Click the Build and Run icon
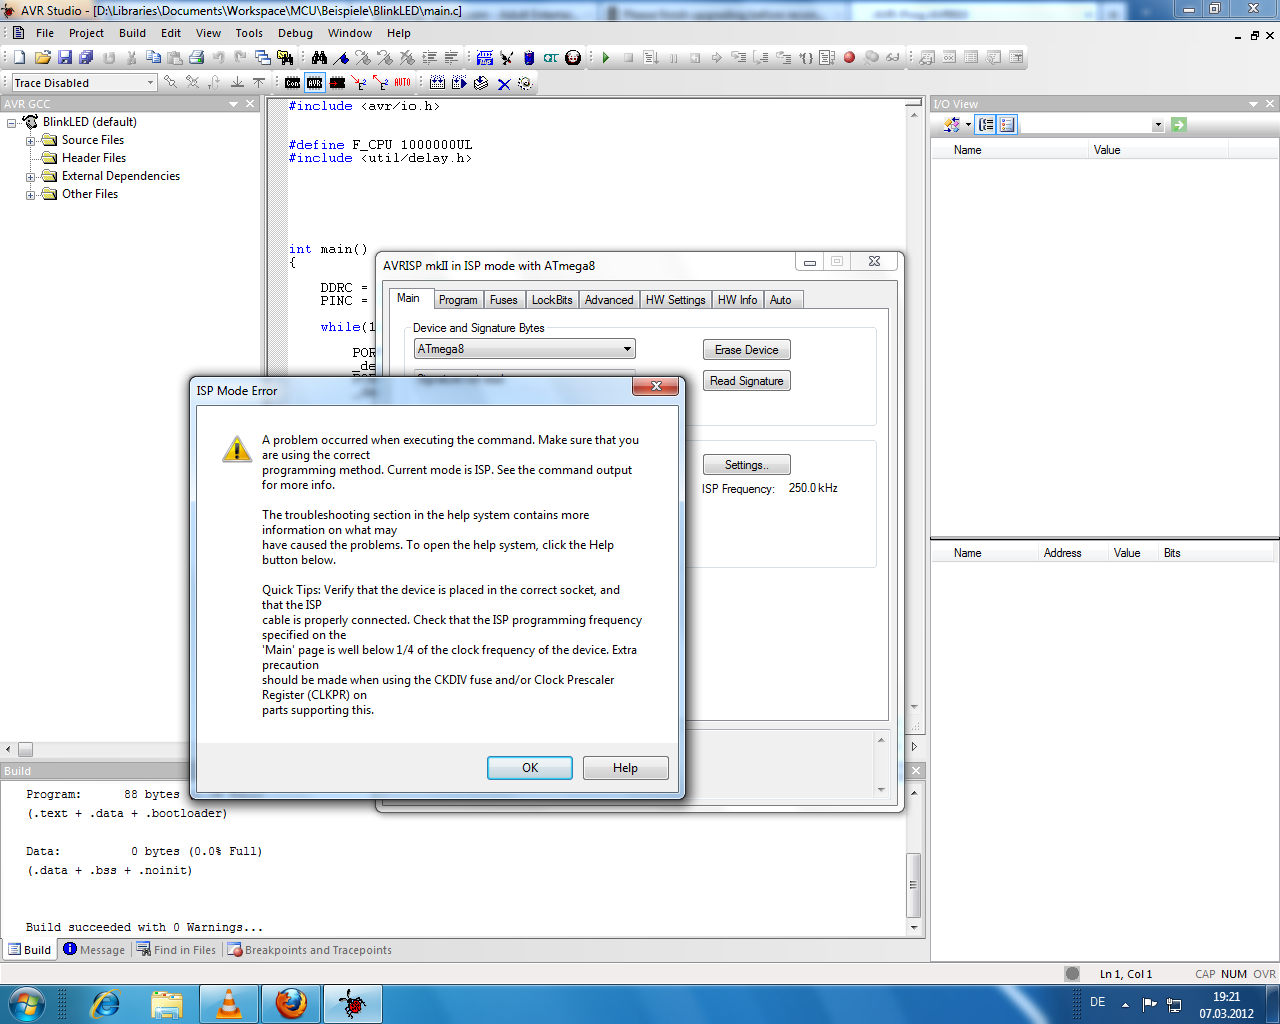Screen dimensions: 1280x1024 (x=459, y=83)
